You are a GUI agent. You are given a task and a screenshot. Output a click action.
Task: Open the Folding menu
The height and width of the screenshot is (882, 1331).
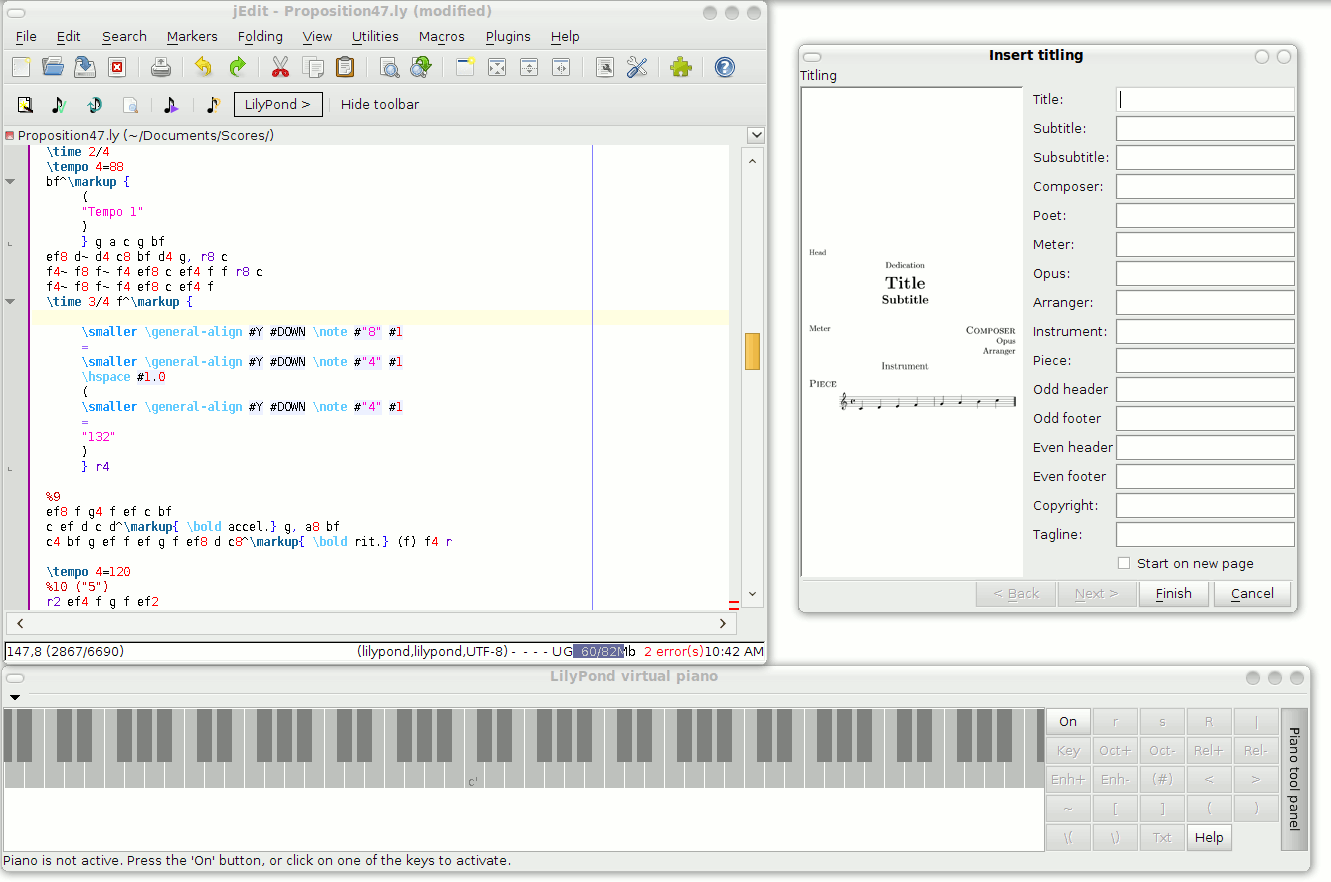tap(260, 36)
